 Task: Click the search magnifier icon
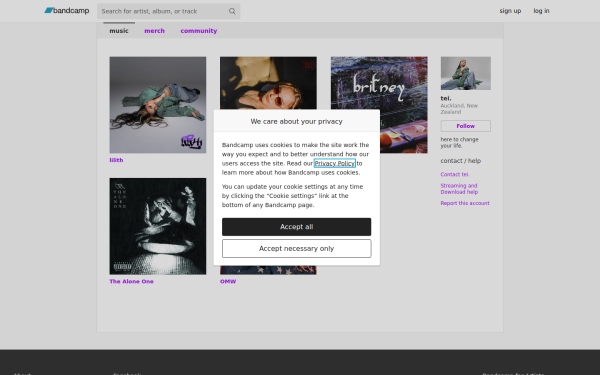pos(232,11)
